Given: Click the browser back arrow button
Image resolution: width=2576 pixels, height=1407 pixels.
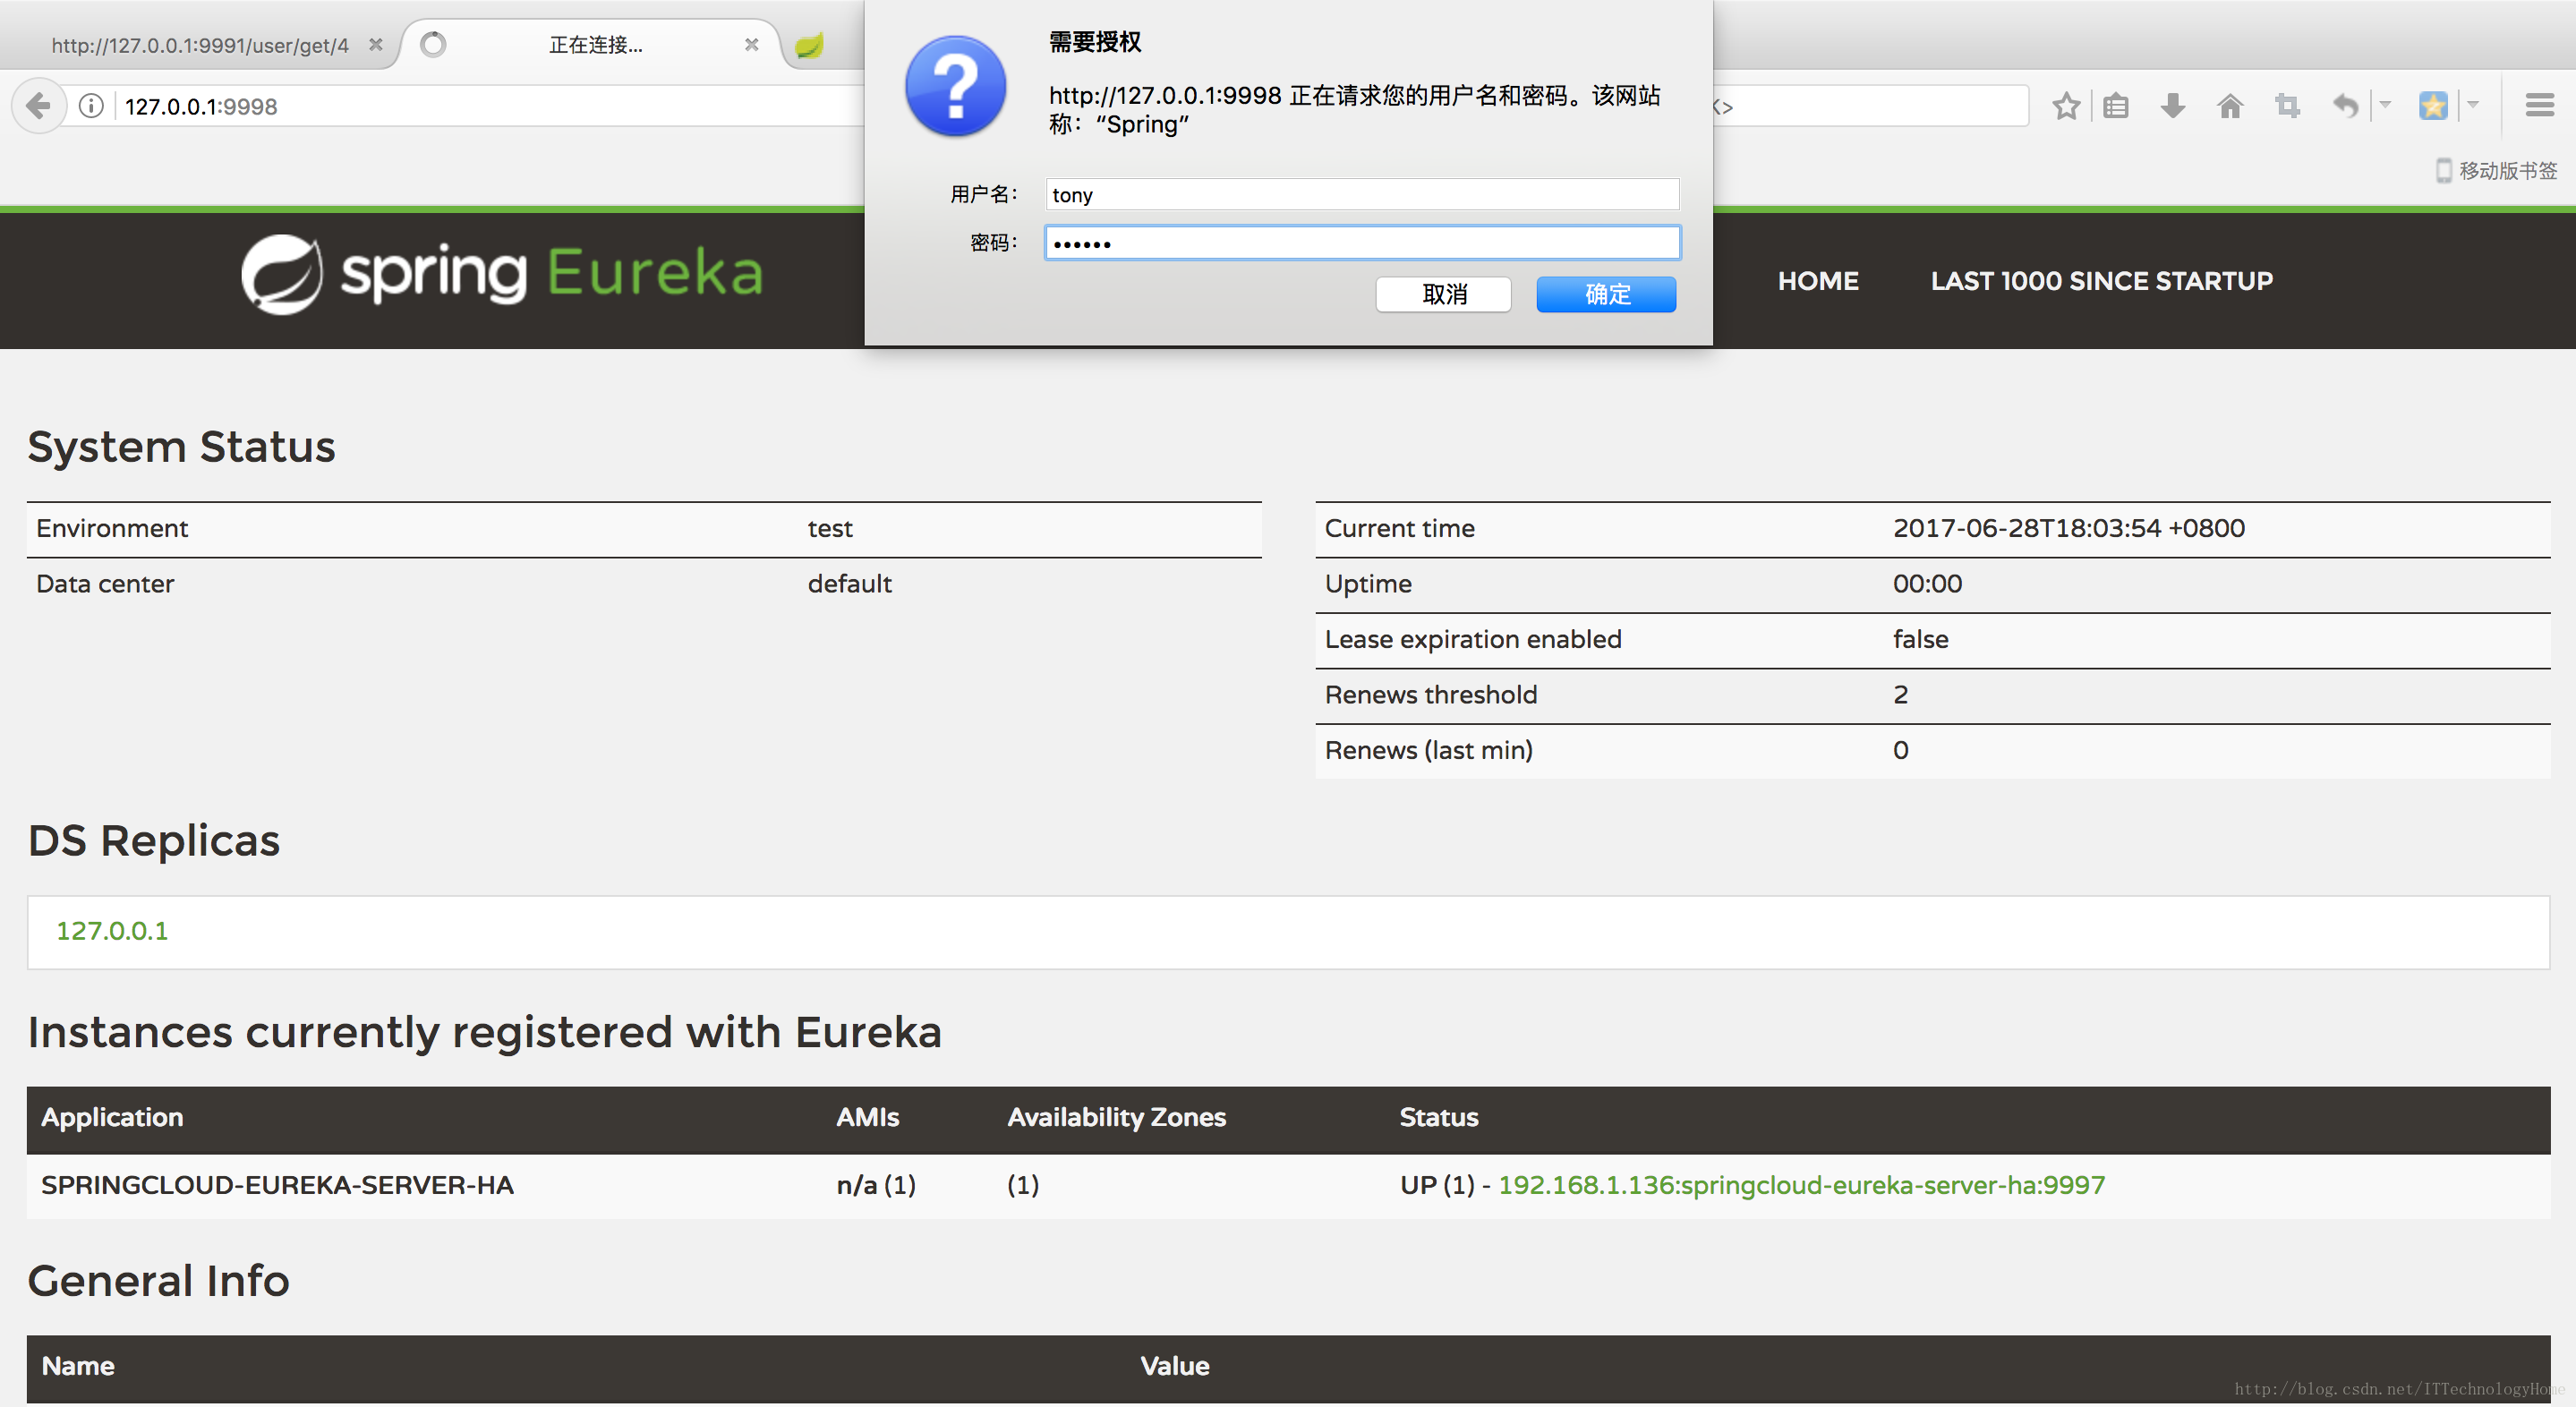Looking at the screenshot, I should (x=38, y=105).
